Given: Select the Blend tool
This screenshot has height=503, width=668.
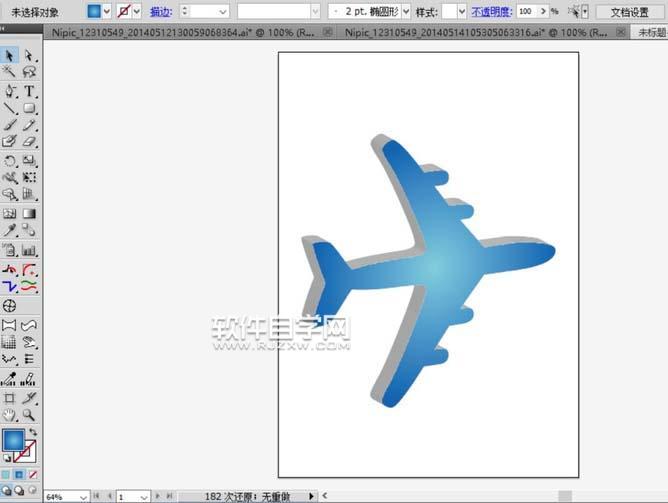Looking at the screenshot, I should 29,230.
